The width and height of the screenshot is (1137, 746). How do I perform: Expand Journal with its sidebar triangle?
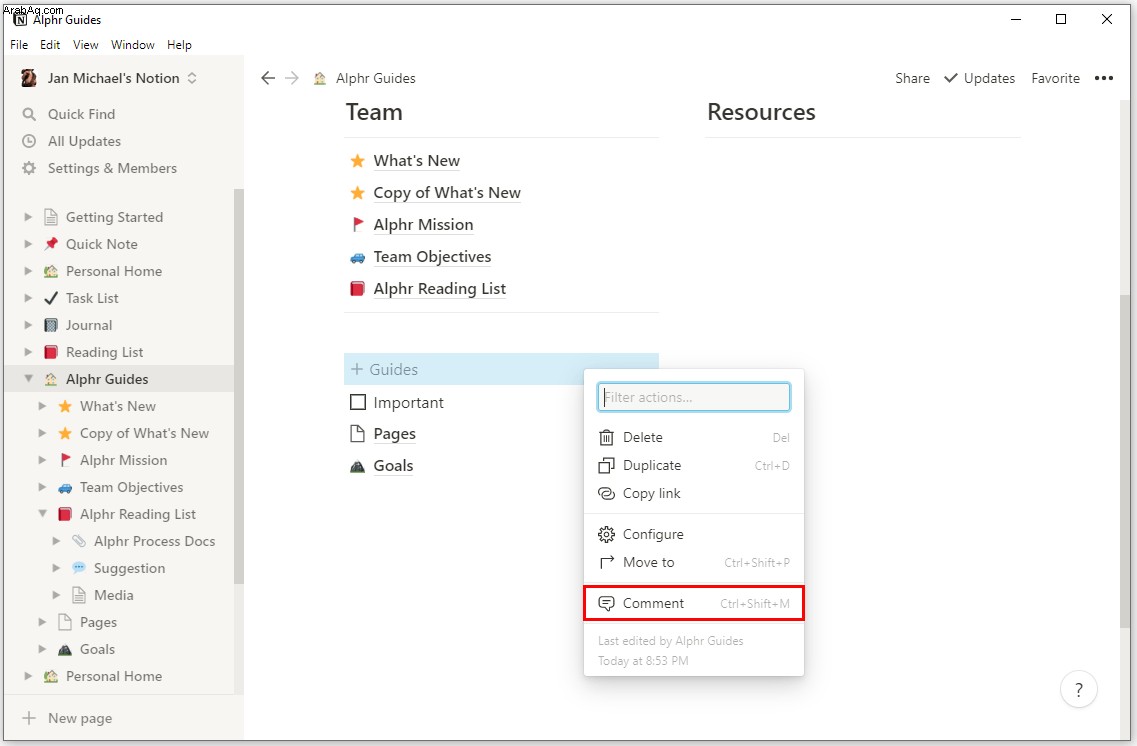28,325
